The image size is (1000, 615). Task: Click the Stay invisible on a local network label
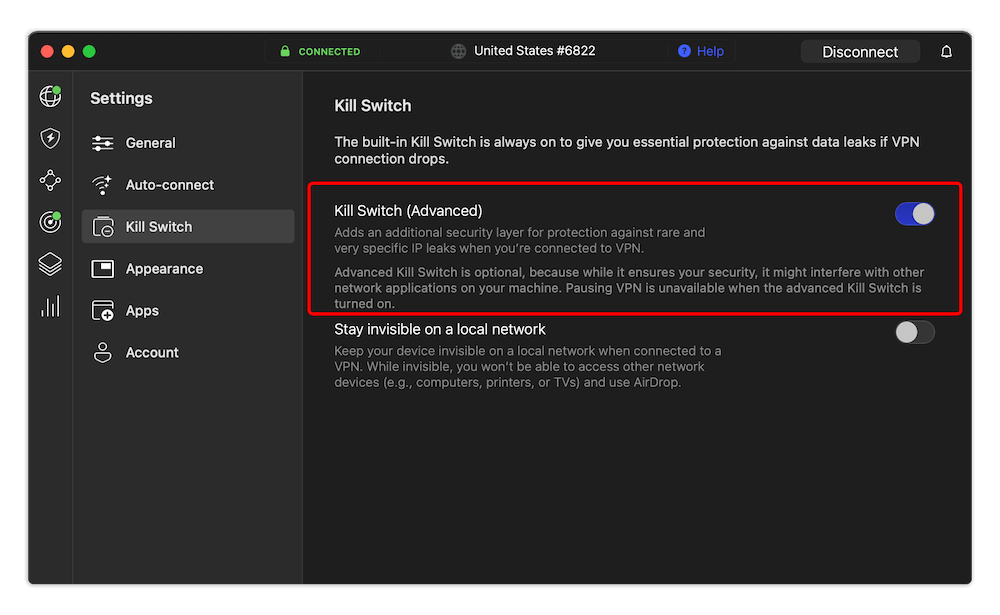440,329
